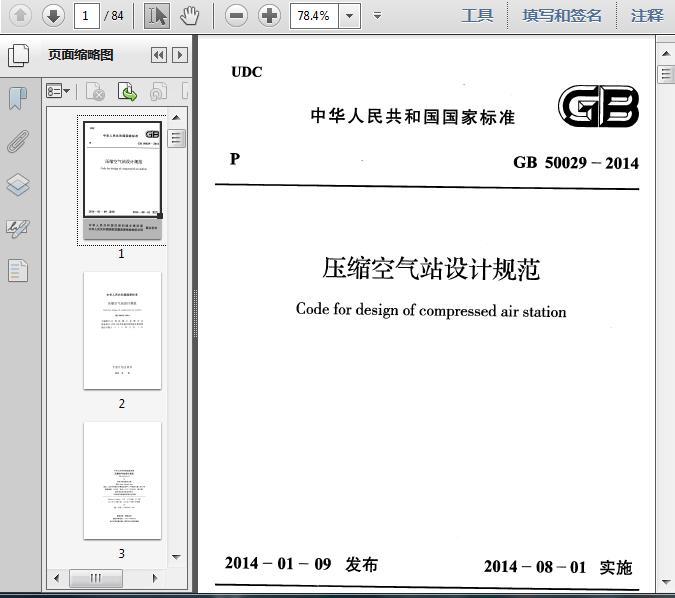Viewport: 675px width, 598px height.
Task: Click document scroll down arrow
Action: (666, 582)
